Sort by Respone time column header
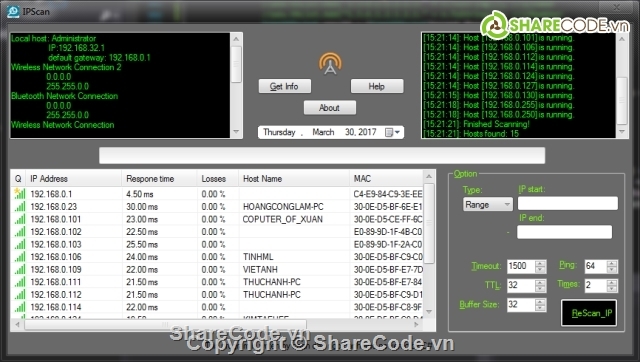The height and width of the screenshot is (362, 640). [159, 179]
